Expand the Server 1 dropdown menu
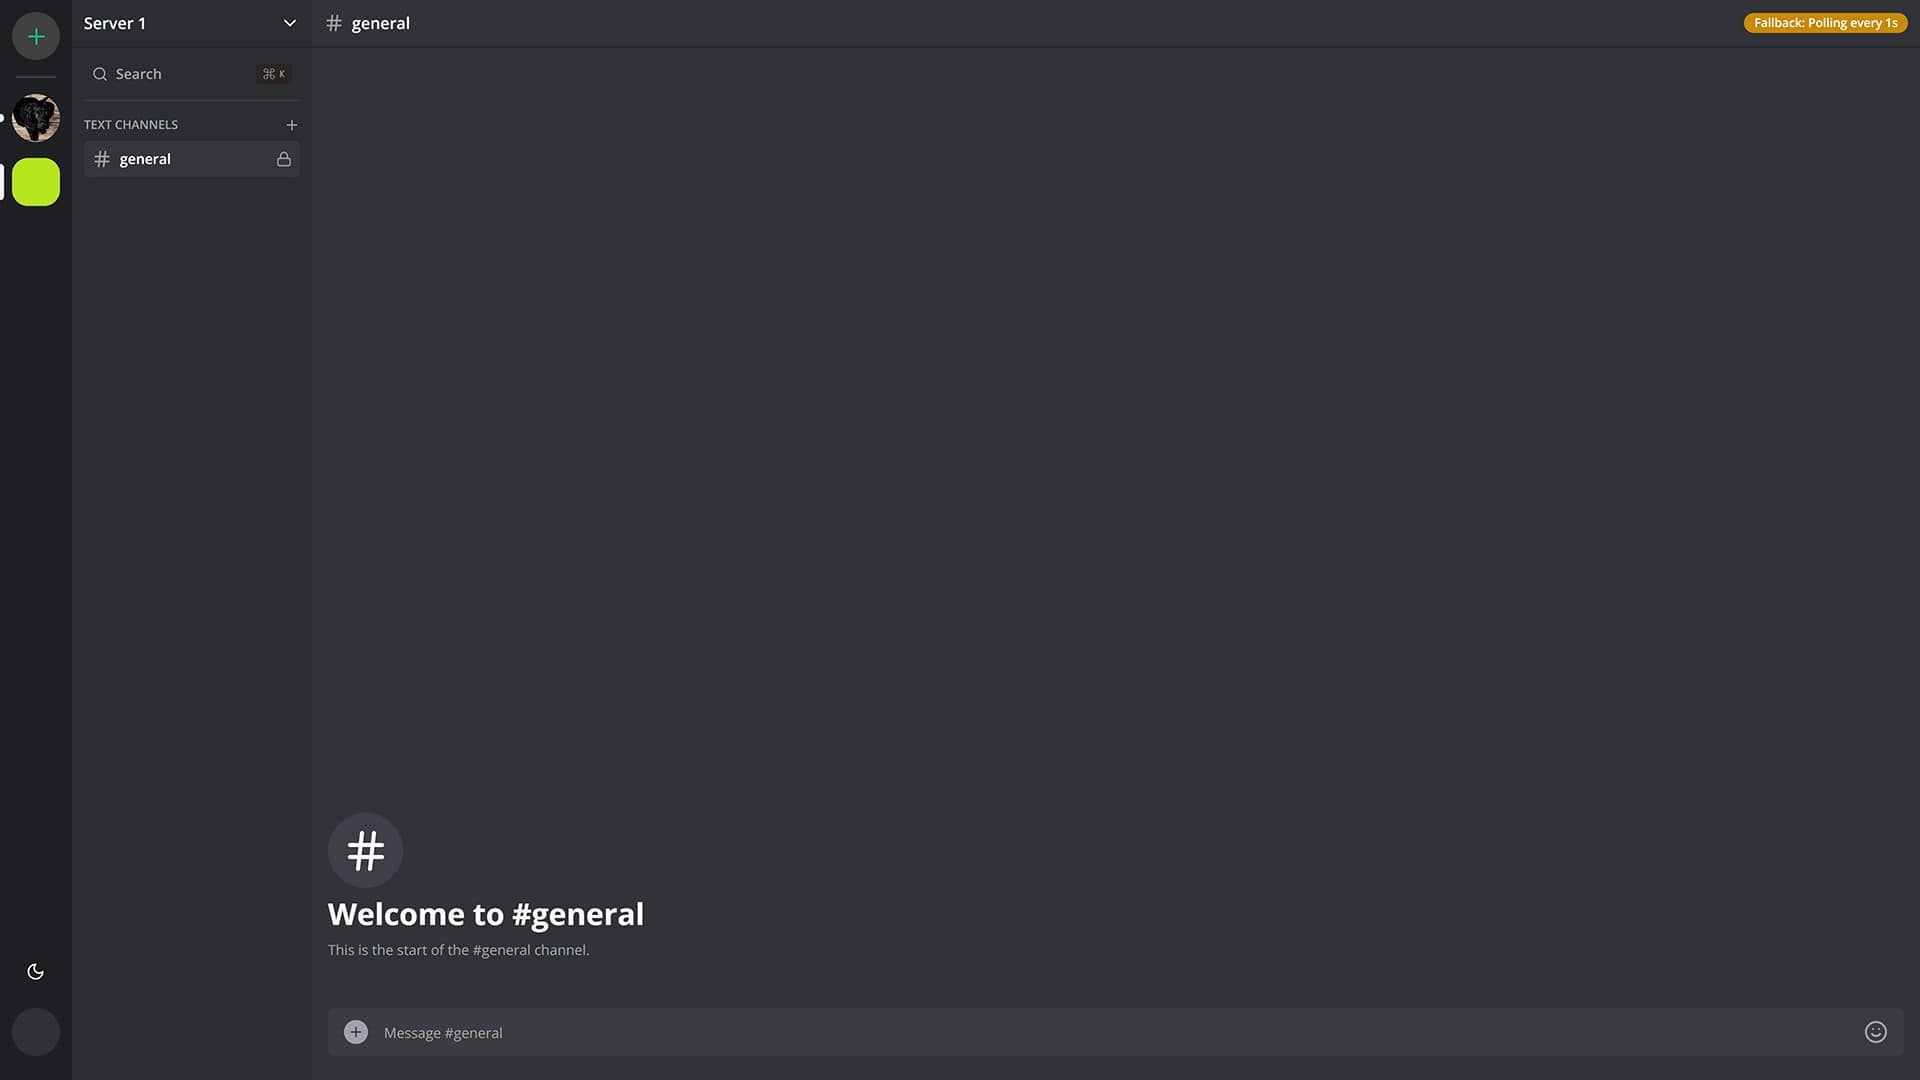This screenshot has height=1080, width=1920. 290,22
